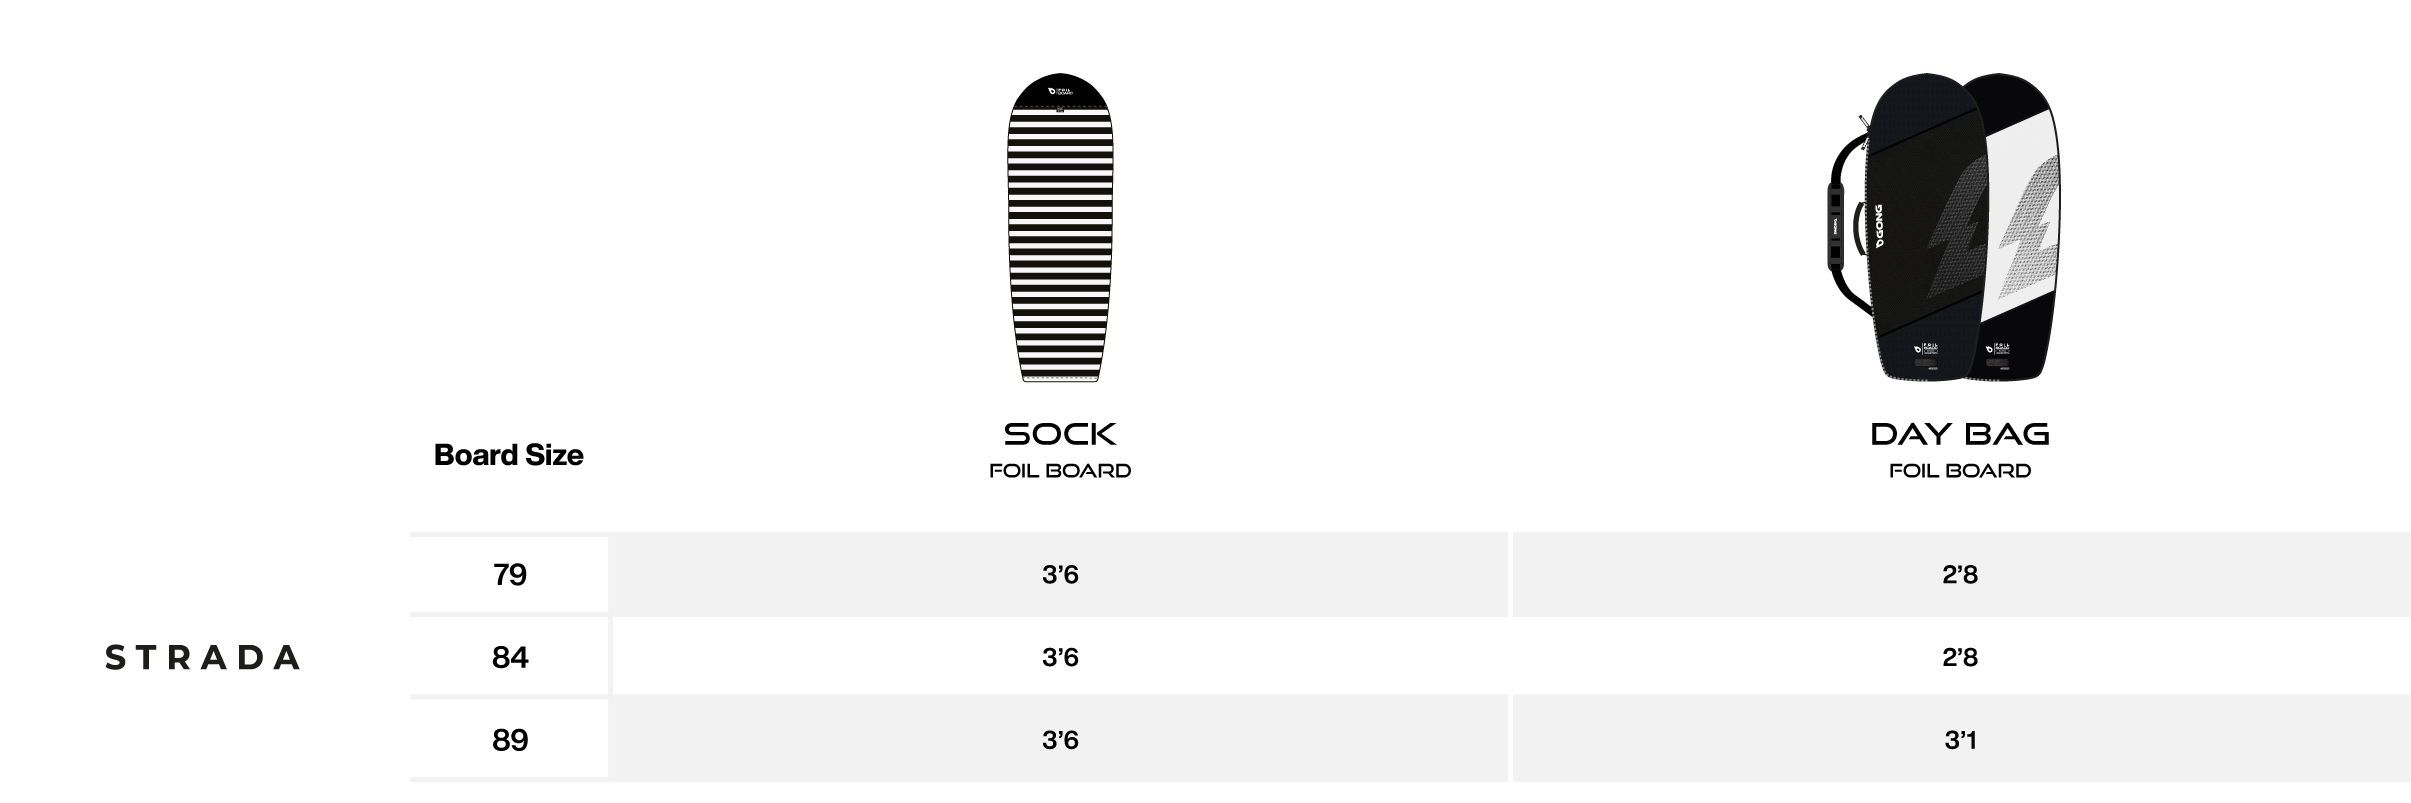Click sock size 3'6 in the 79 row

coord(1060,574)
